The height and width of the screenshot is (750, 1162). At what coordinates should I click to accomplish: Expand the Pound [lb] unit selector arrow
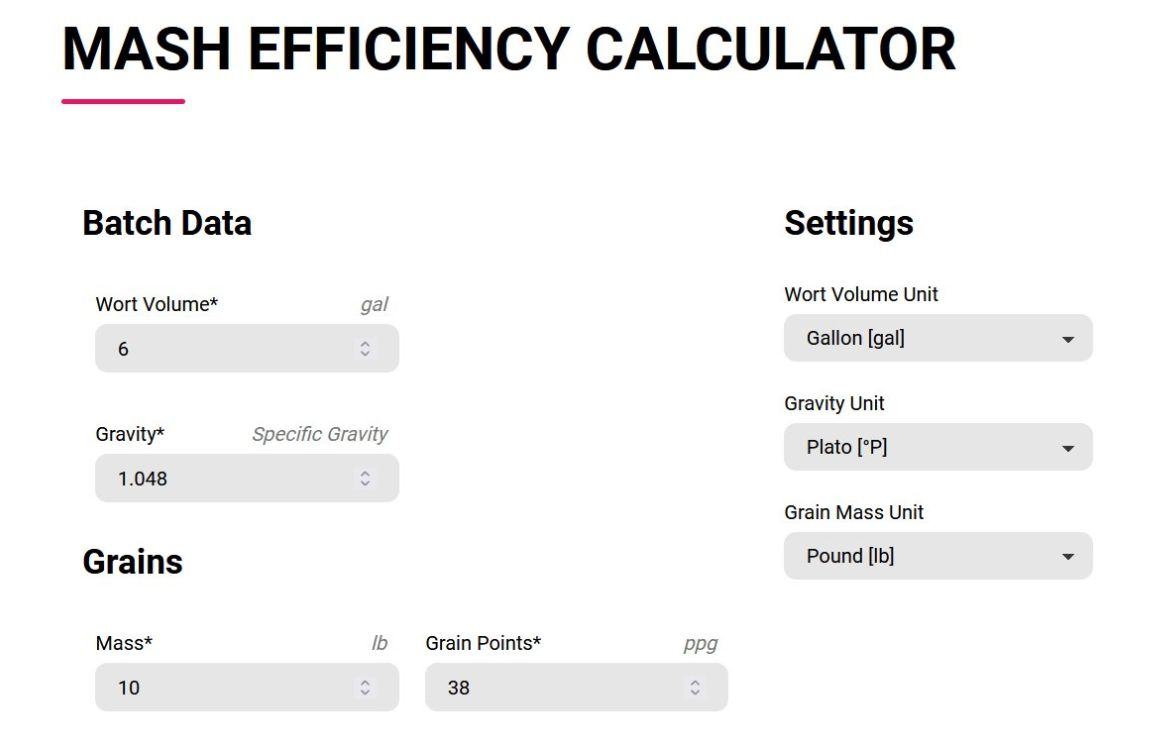pyautogui.click(x=1069, y=556)
